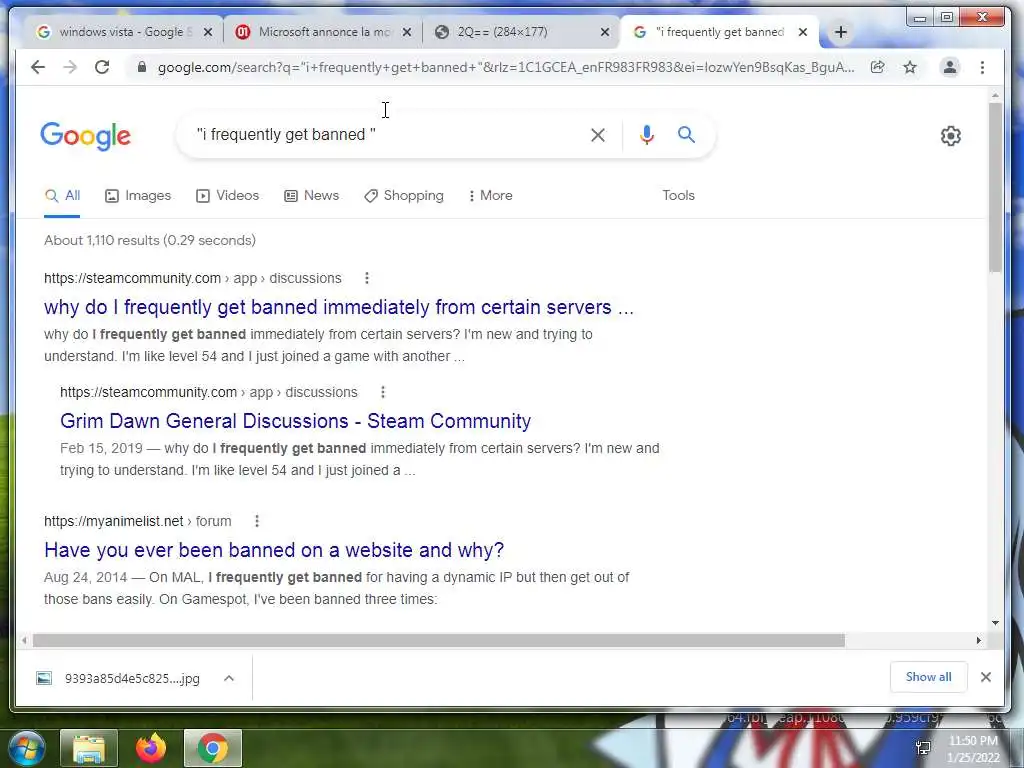Expand the More search filters

pos(490,196)
